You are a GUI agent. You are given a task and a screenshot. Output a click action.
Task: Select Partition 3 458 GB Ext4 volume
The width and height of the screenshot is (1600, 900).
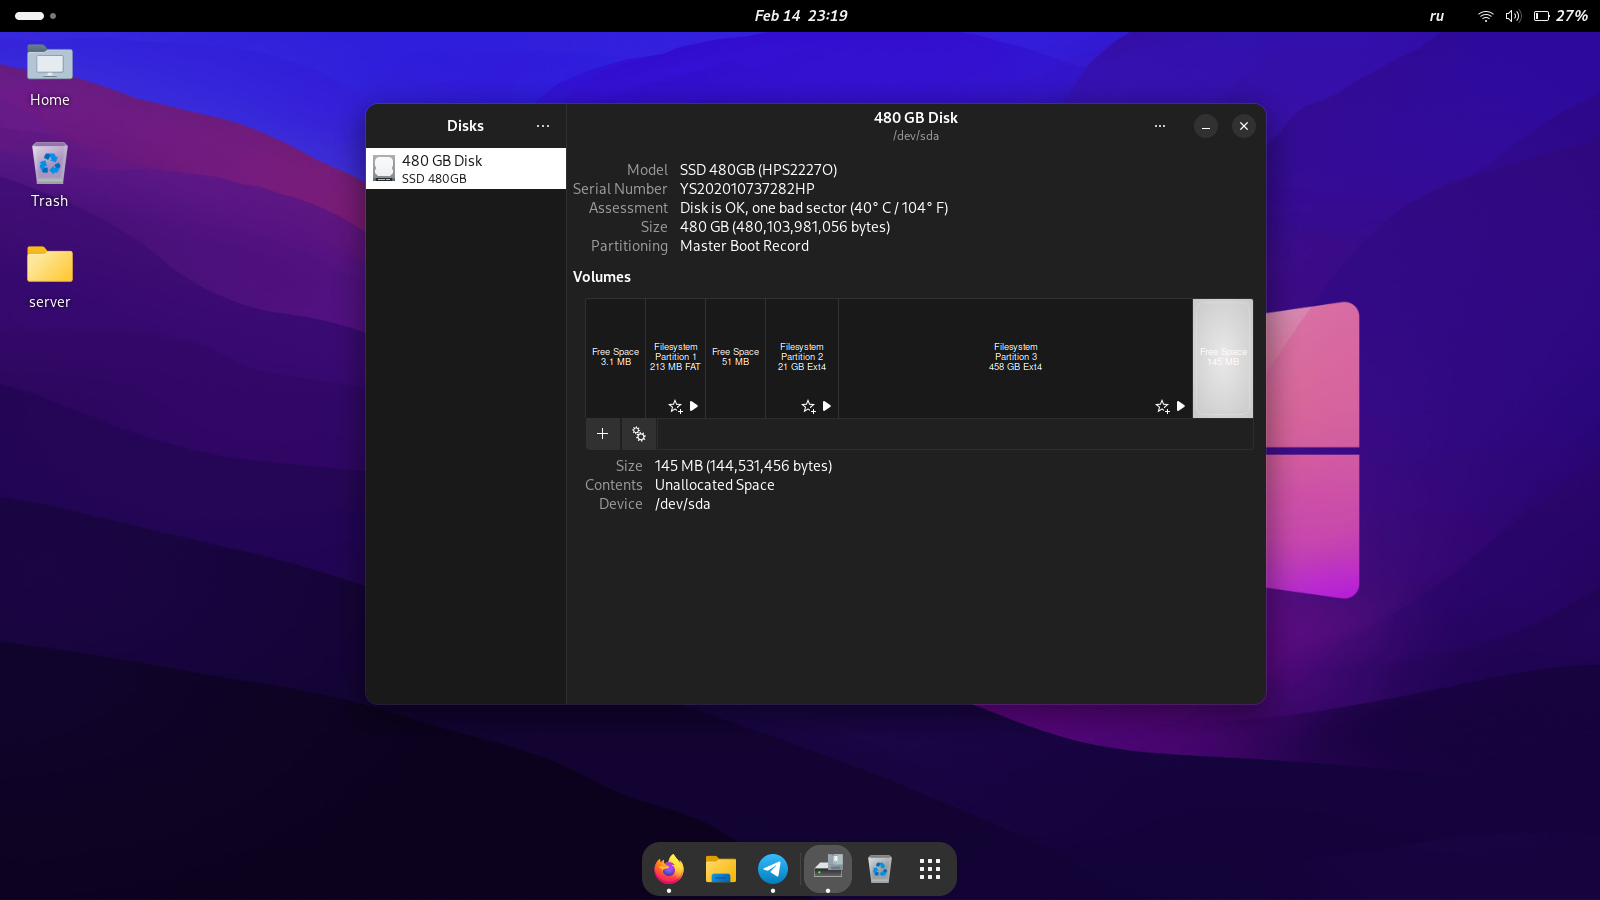(x=1015, y=357)
